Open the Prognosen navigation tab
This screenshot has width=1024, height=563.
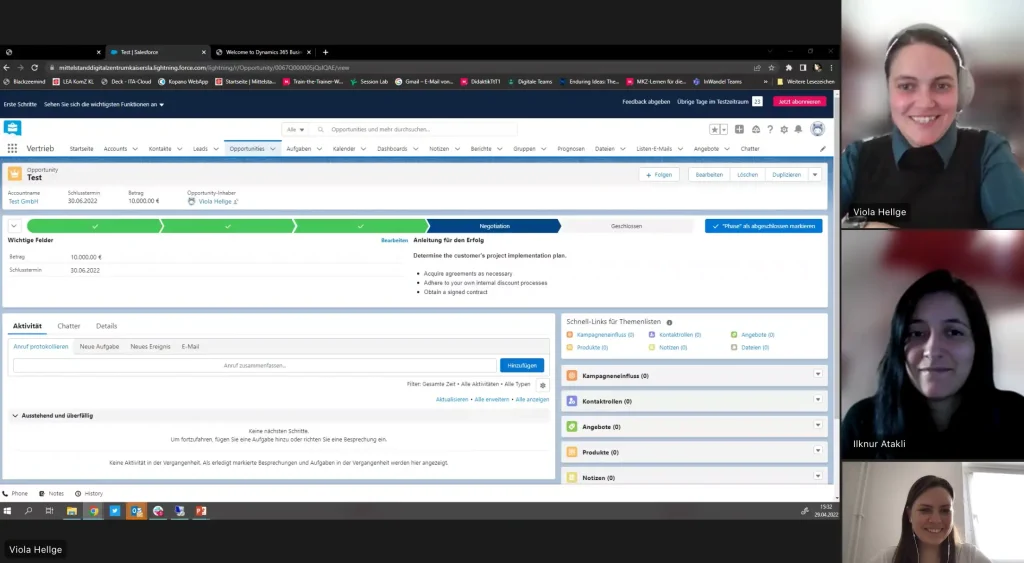[571, 149]
